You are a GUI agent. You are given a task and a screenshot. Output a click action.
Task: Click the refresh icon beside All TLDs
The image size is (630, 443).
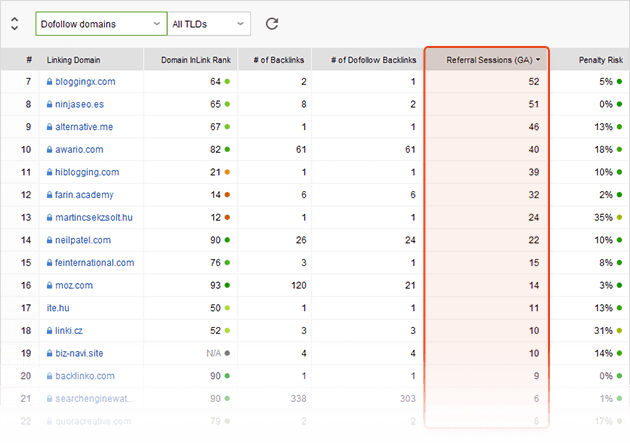click(x=272, y=23)
